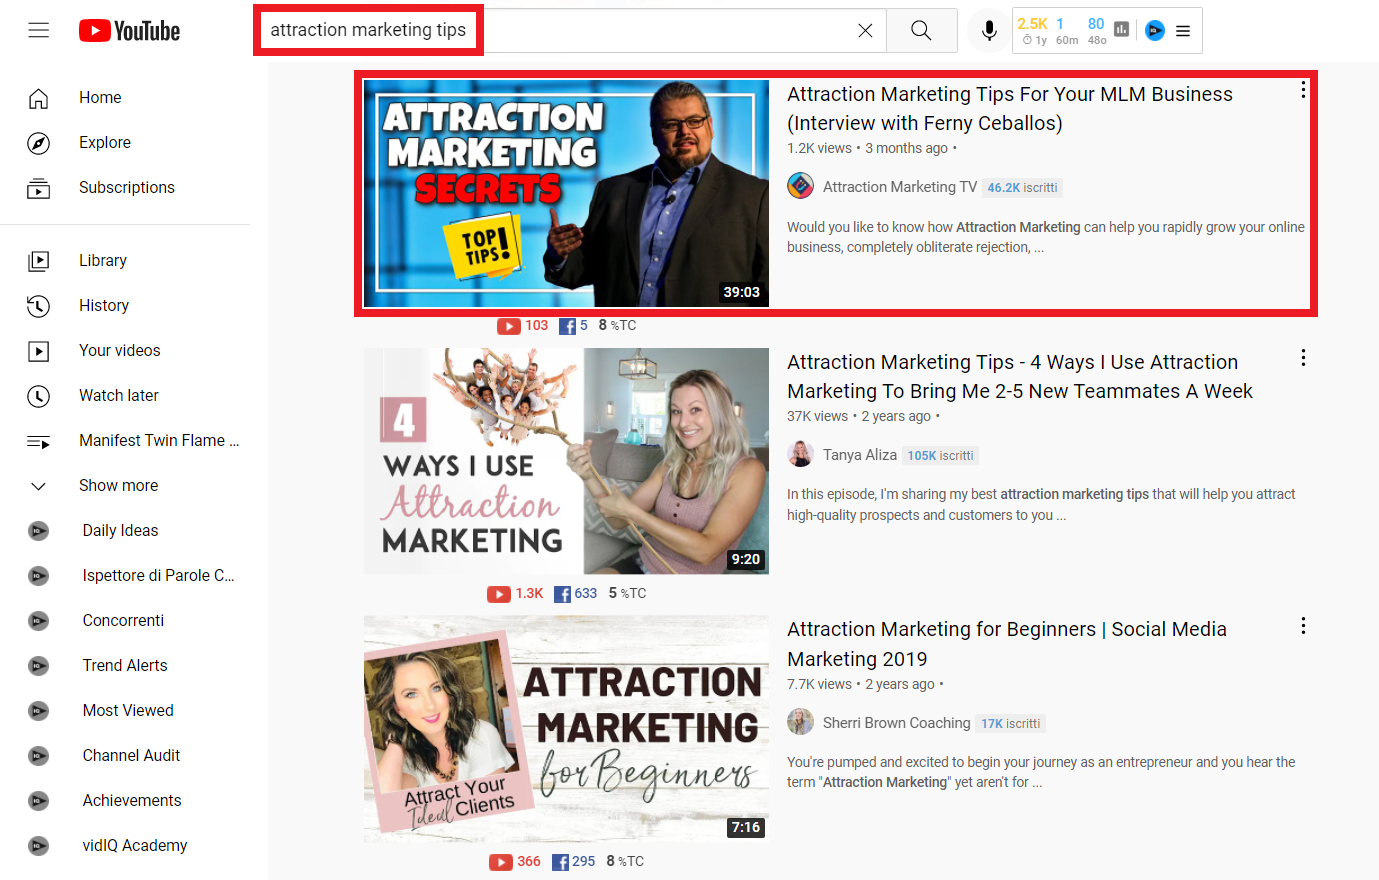
Task: Click the vidIQ icon beside Channel Audit
Action: (x=38, y=756)
